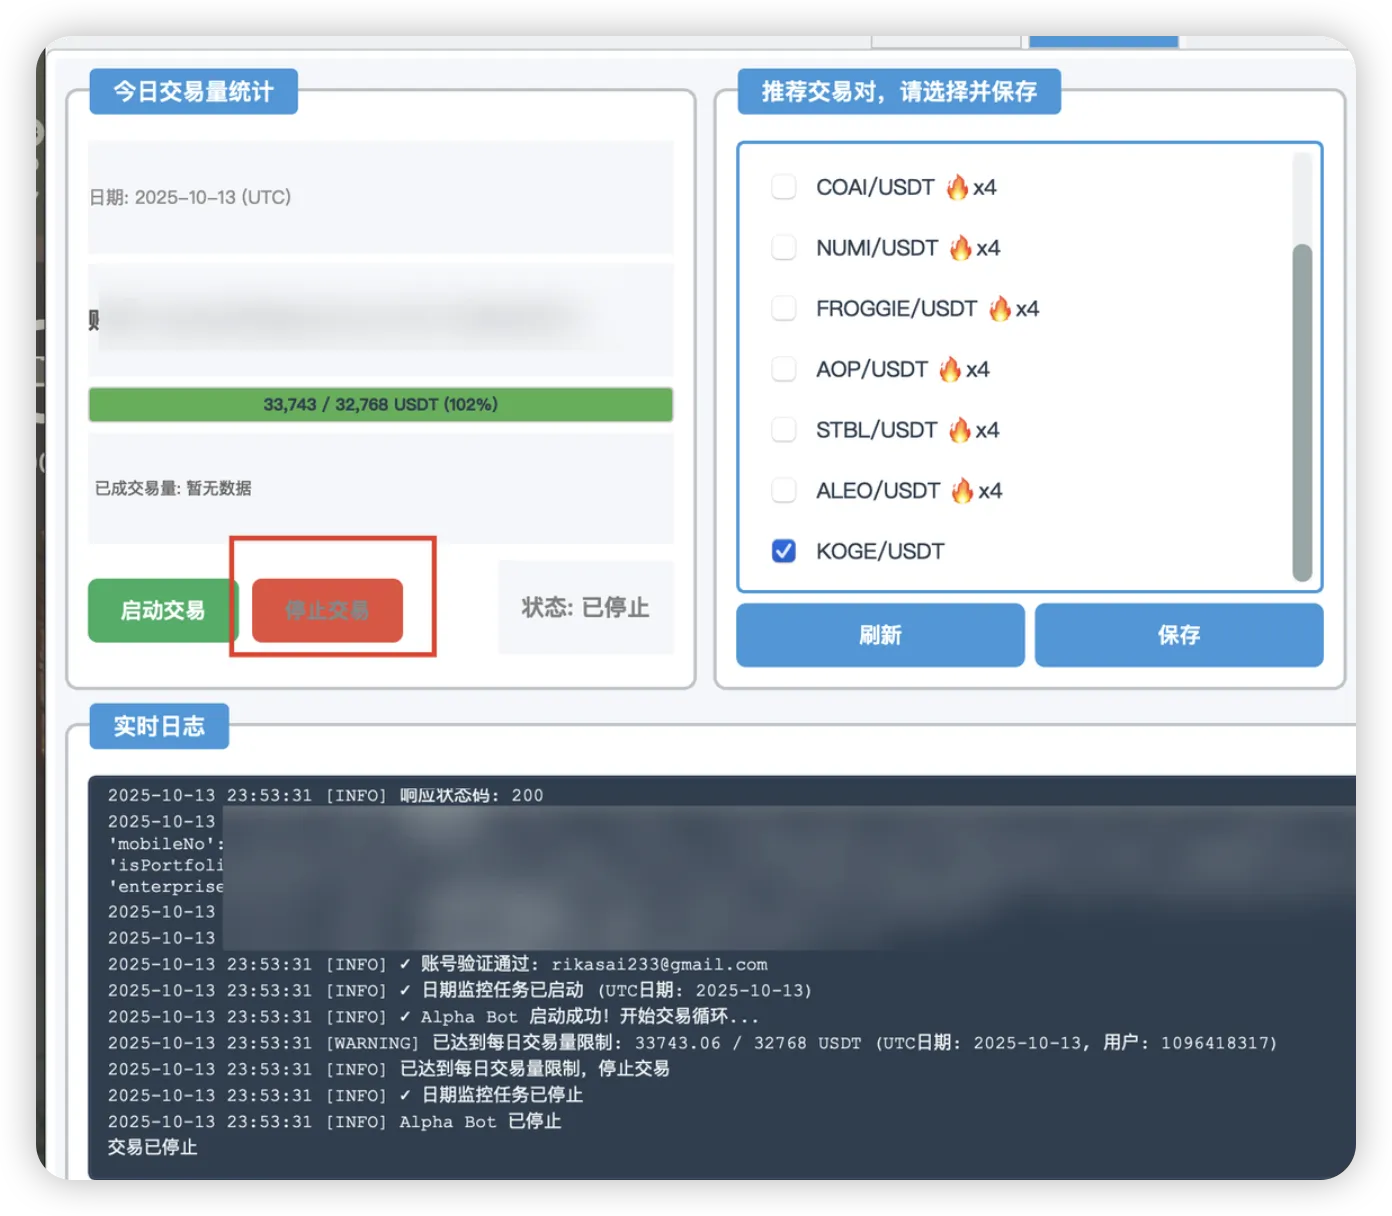Click the green 33,743 / 32,768 USDT progress bar
1392x1216 pixels.
(380, 405)
